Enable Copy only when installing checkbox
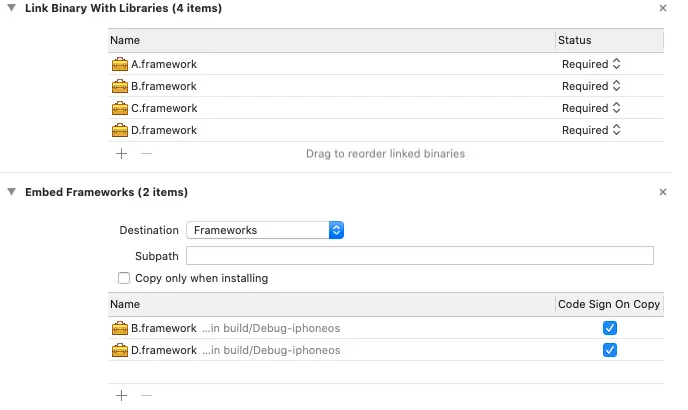This screenshot has width=688, height=410. [x=124, y=278]
